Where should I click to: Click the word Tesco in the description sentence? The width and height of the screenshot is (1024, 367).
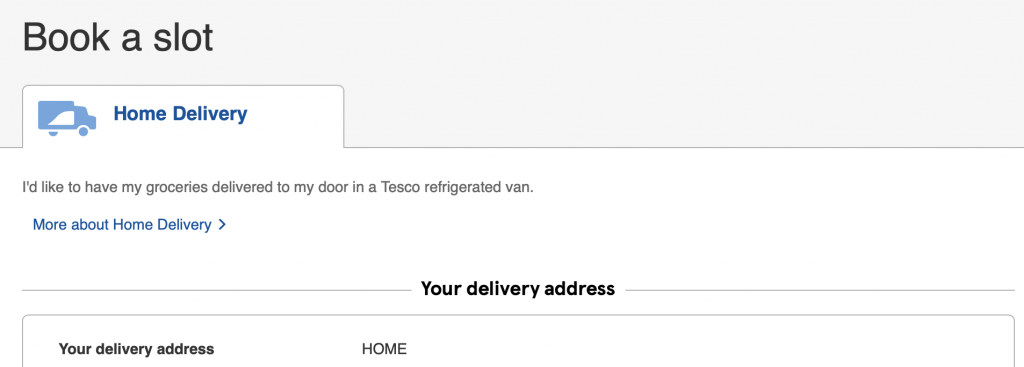(x=400, y=187)
